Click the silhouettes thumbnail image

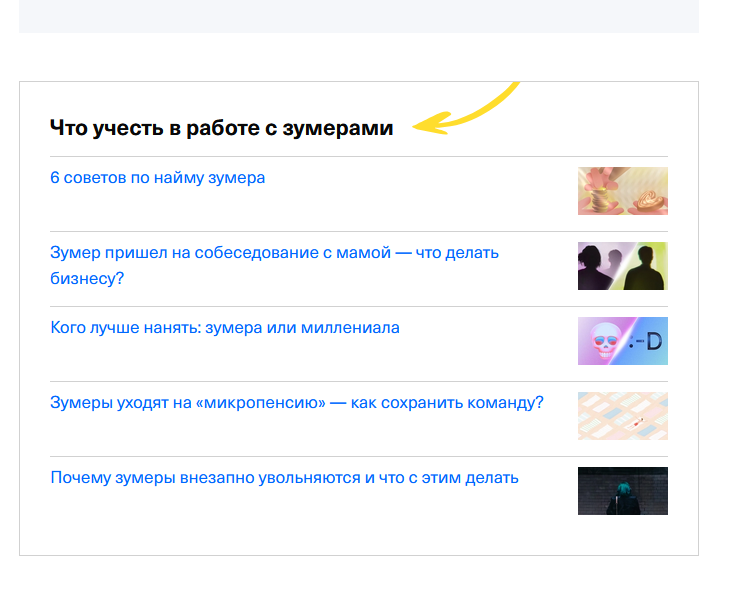[x=622, y=266]
